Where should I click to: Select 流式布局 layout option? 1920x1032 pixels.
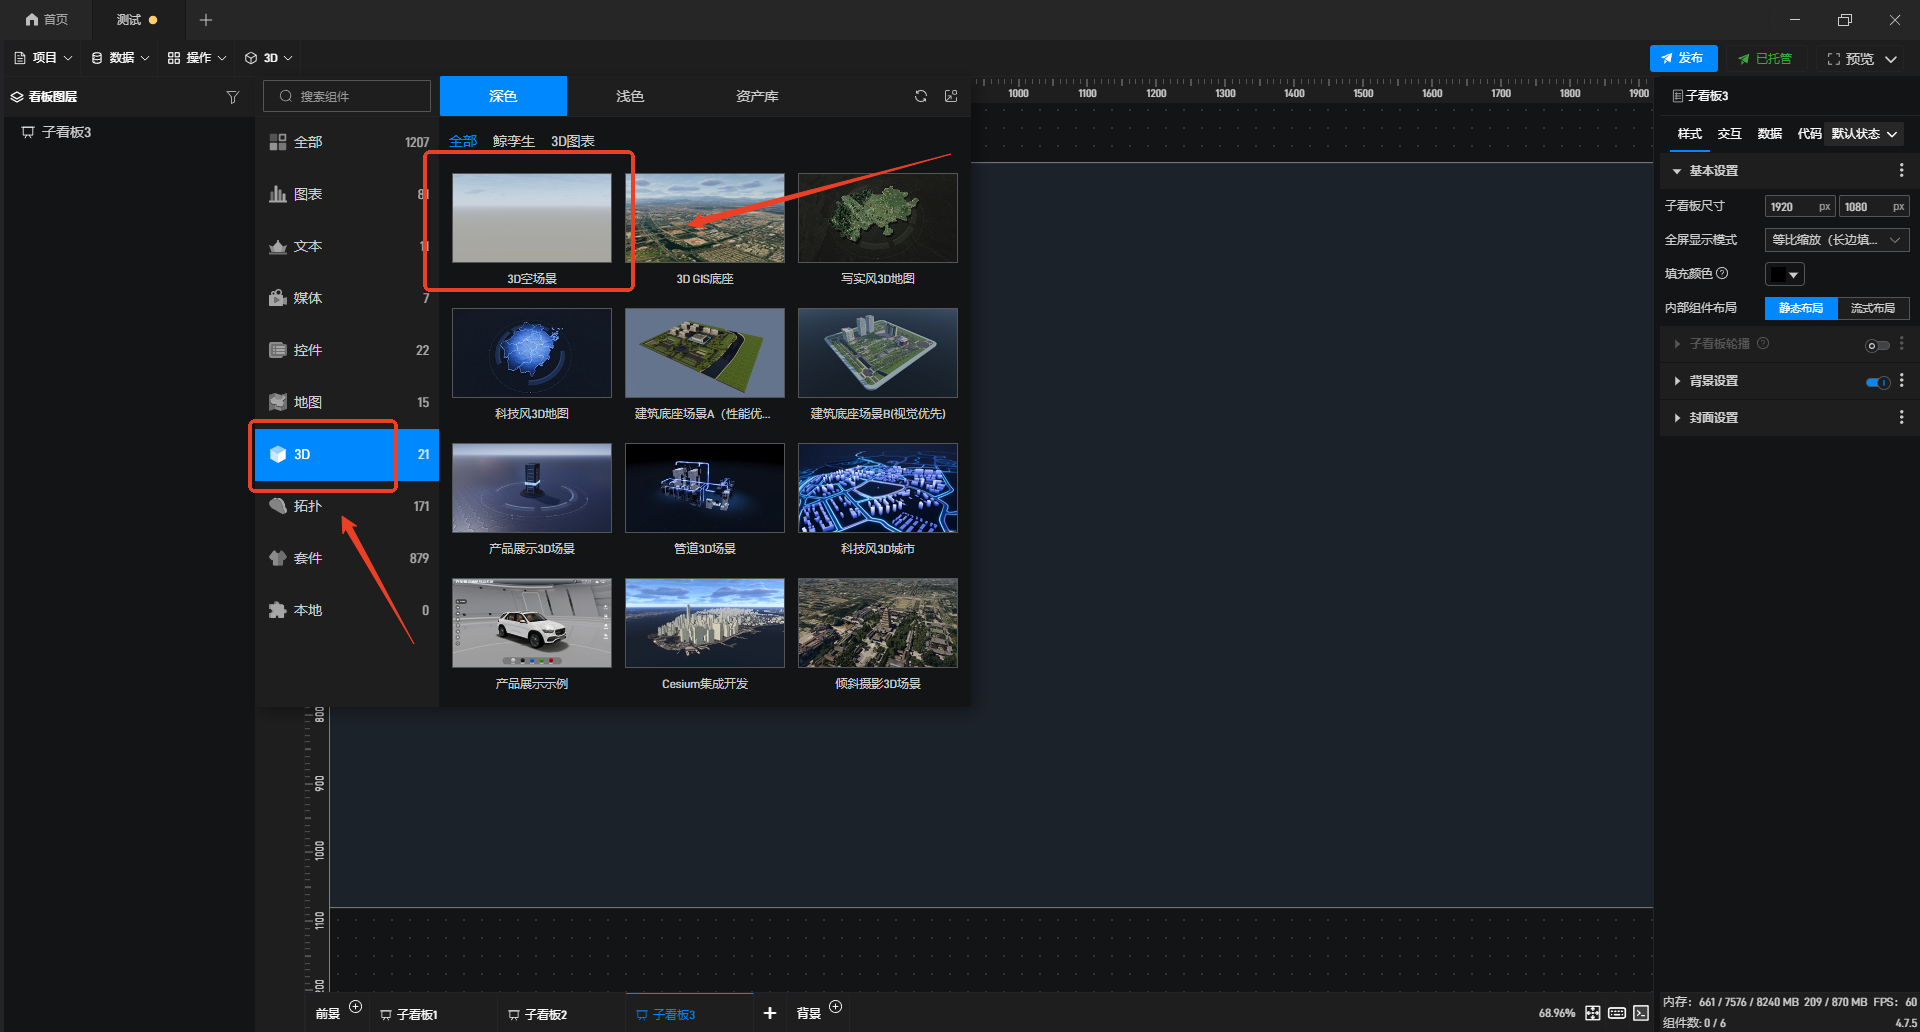coord(1873,308)
